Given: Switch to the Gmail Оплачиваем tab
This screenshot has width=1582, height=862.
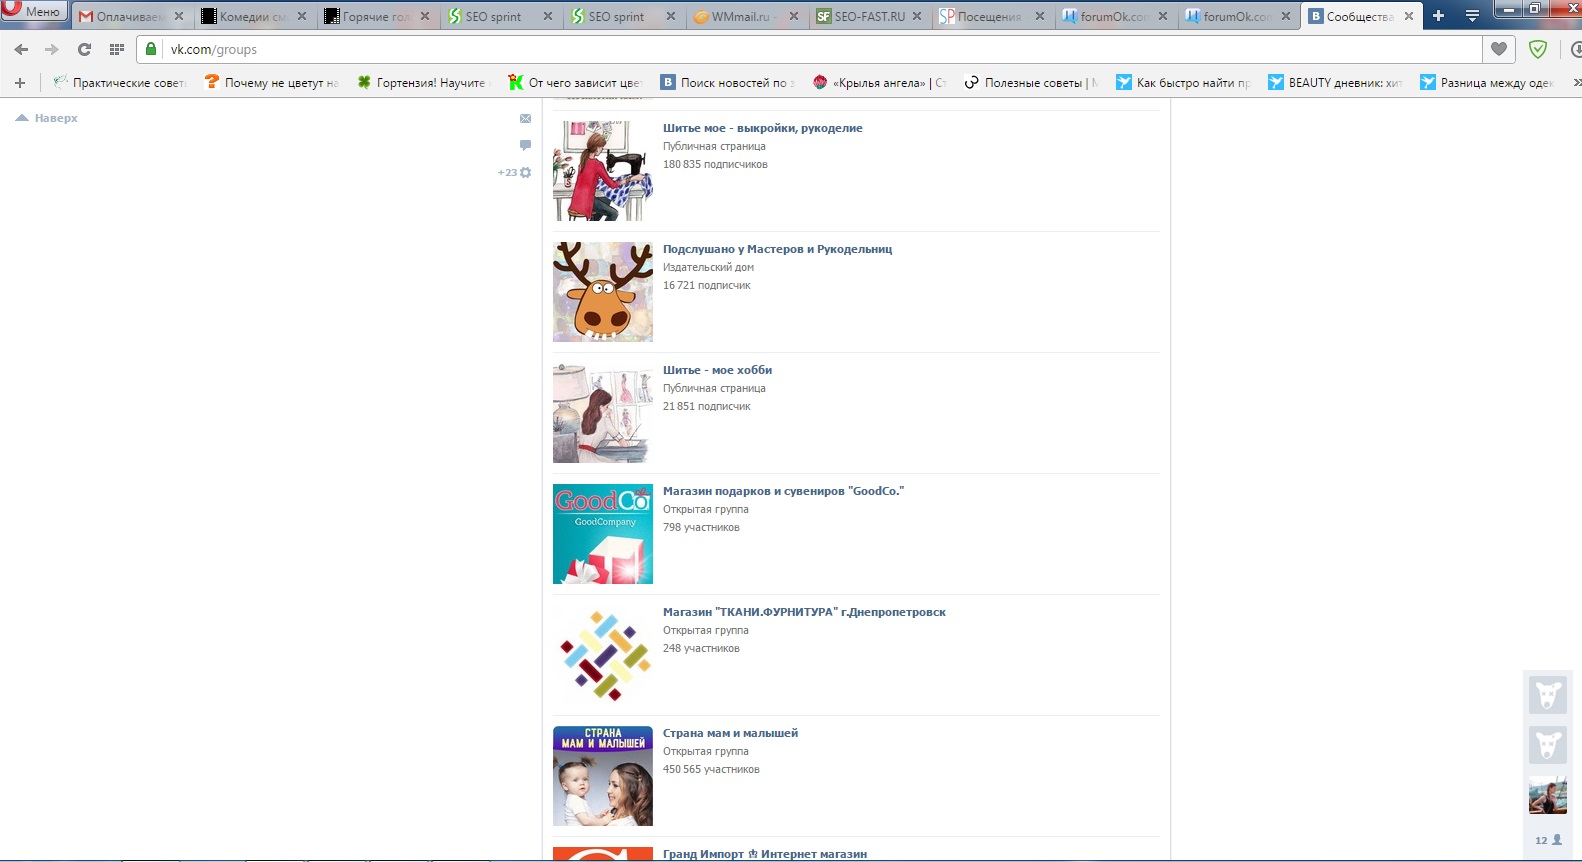Looking at the screenshot, I should [132, 16].
